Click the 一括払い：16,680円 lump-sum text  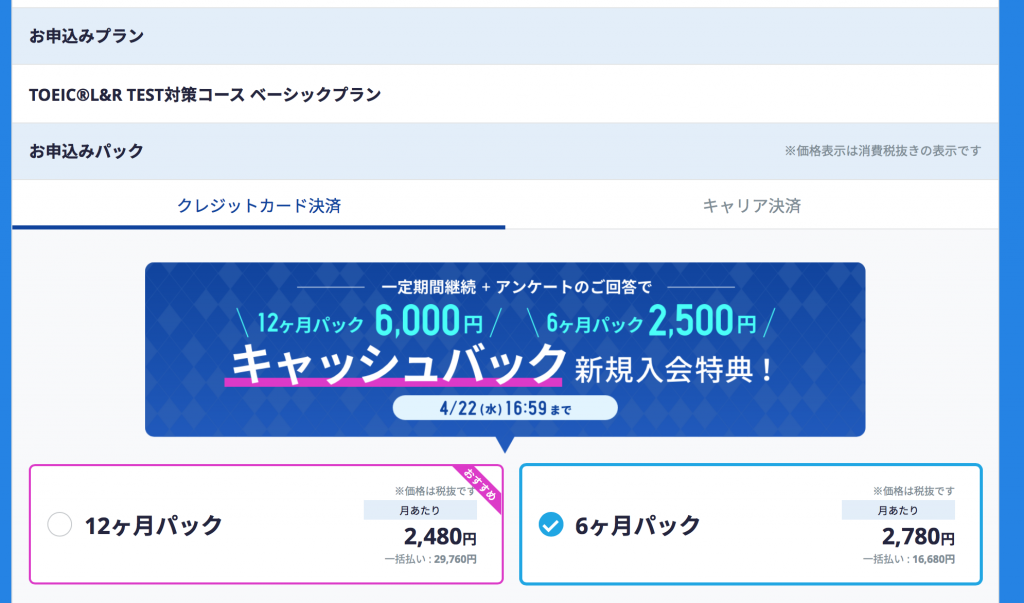tap(908, 559)
